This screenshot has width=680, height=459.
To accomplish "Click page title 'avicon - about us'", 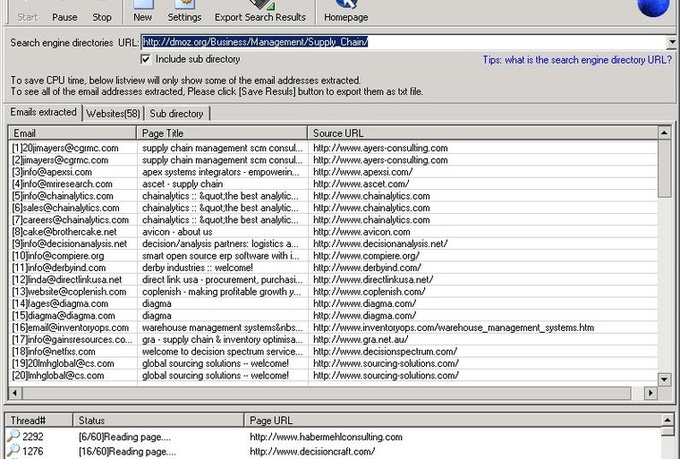I will (x=177, y=232).
